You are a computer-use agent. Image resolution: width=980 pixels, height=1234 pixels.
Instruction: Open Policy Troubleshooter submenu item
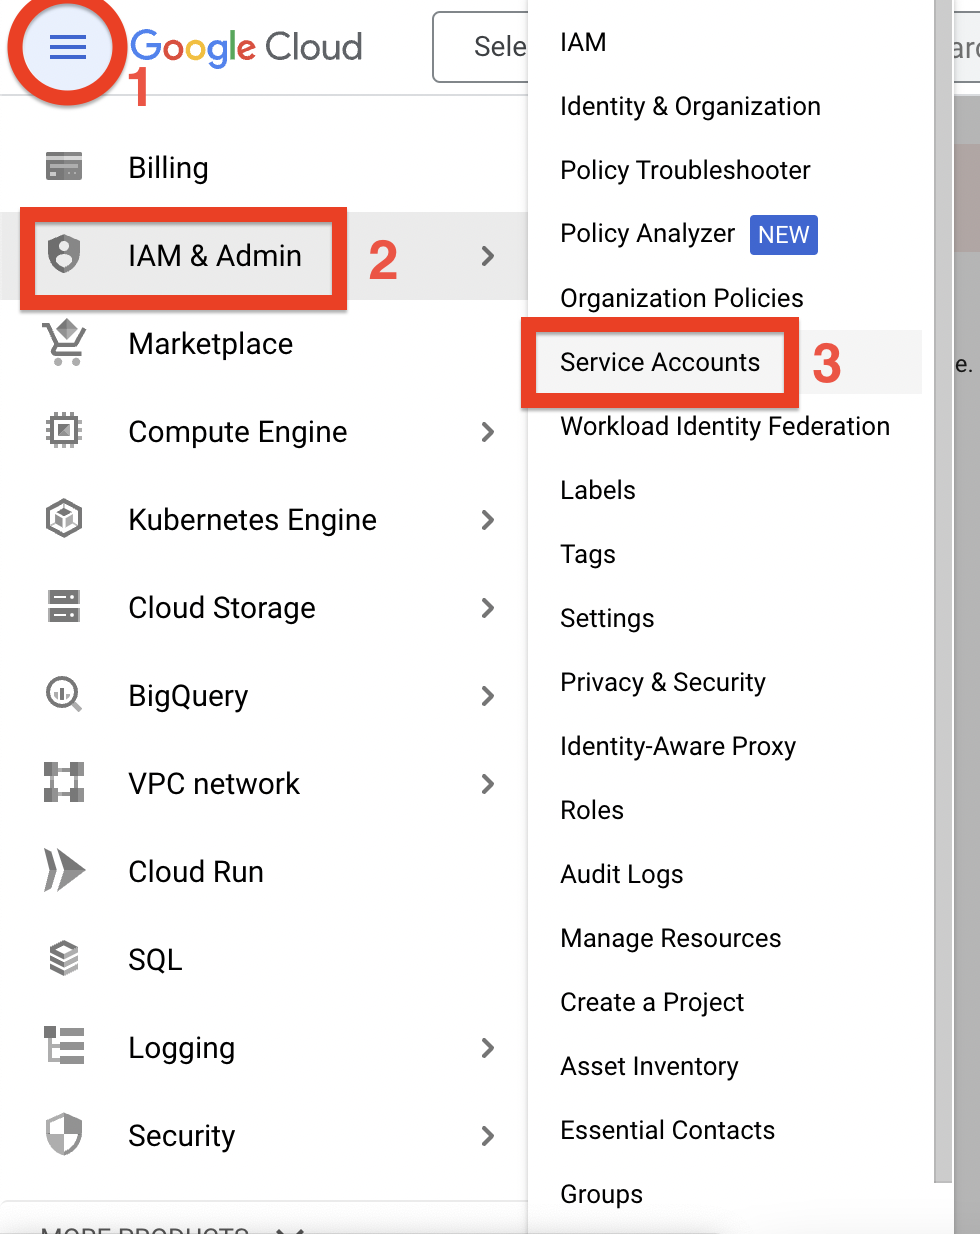[x=685, y=170]
